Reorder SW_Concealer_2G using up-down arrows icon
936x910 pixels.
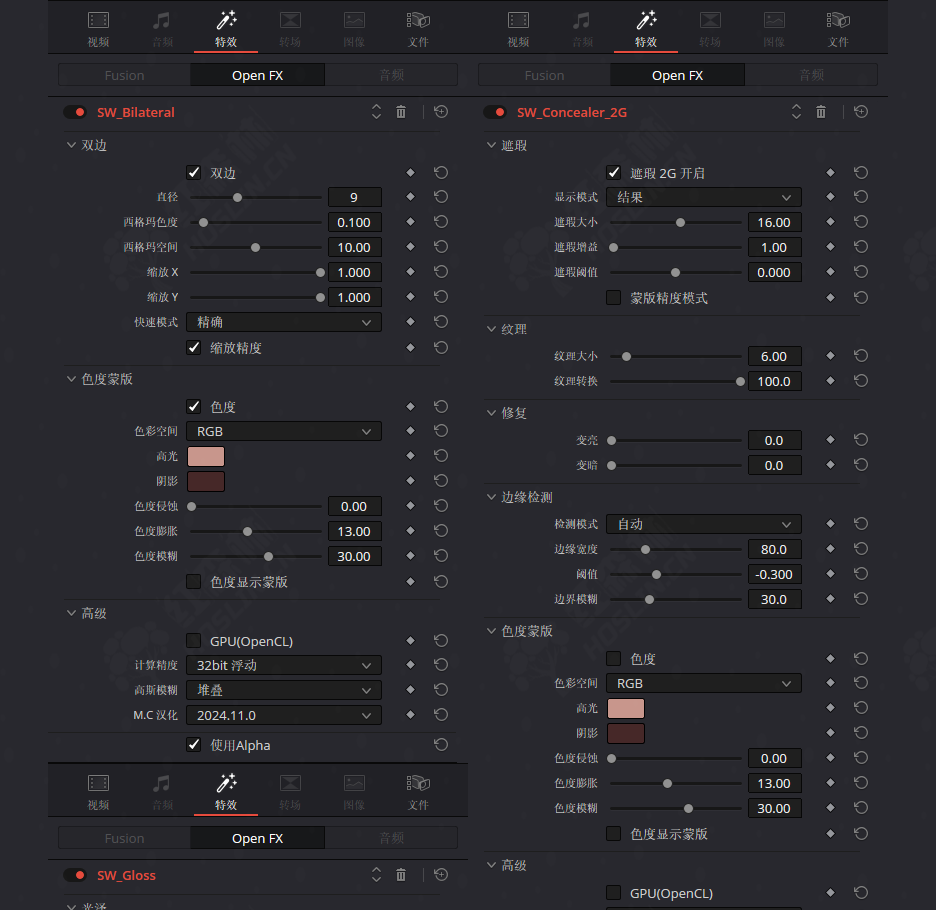tap(796, 112)
